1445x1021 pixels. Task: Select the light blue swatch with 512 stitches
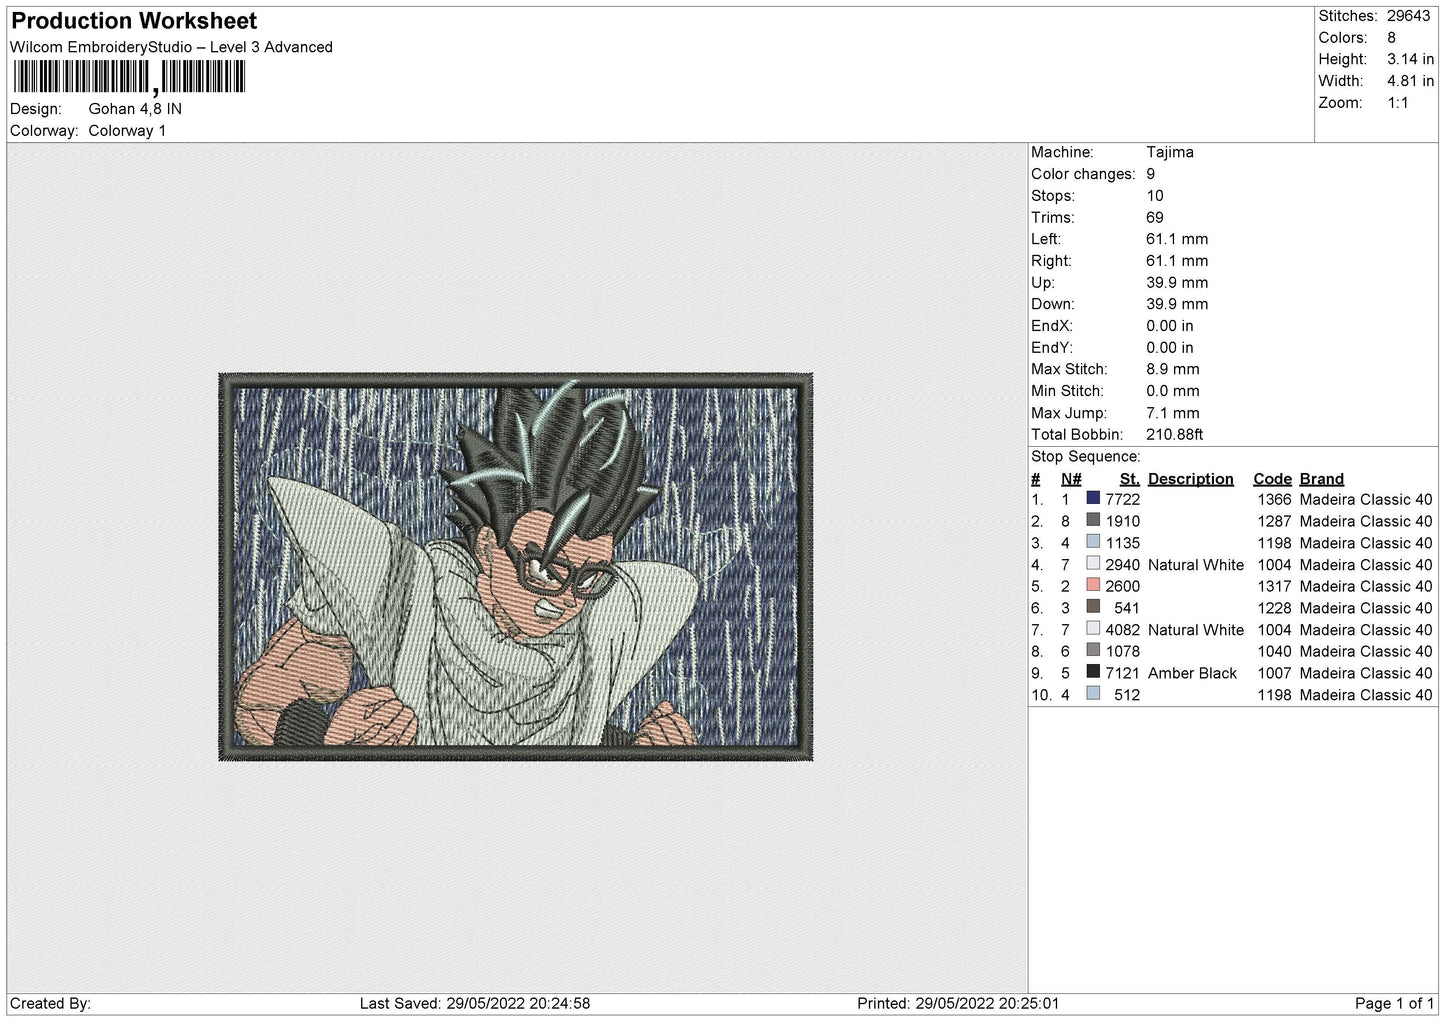1093,694
